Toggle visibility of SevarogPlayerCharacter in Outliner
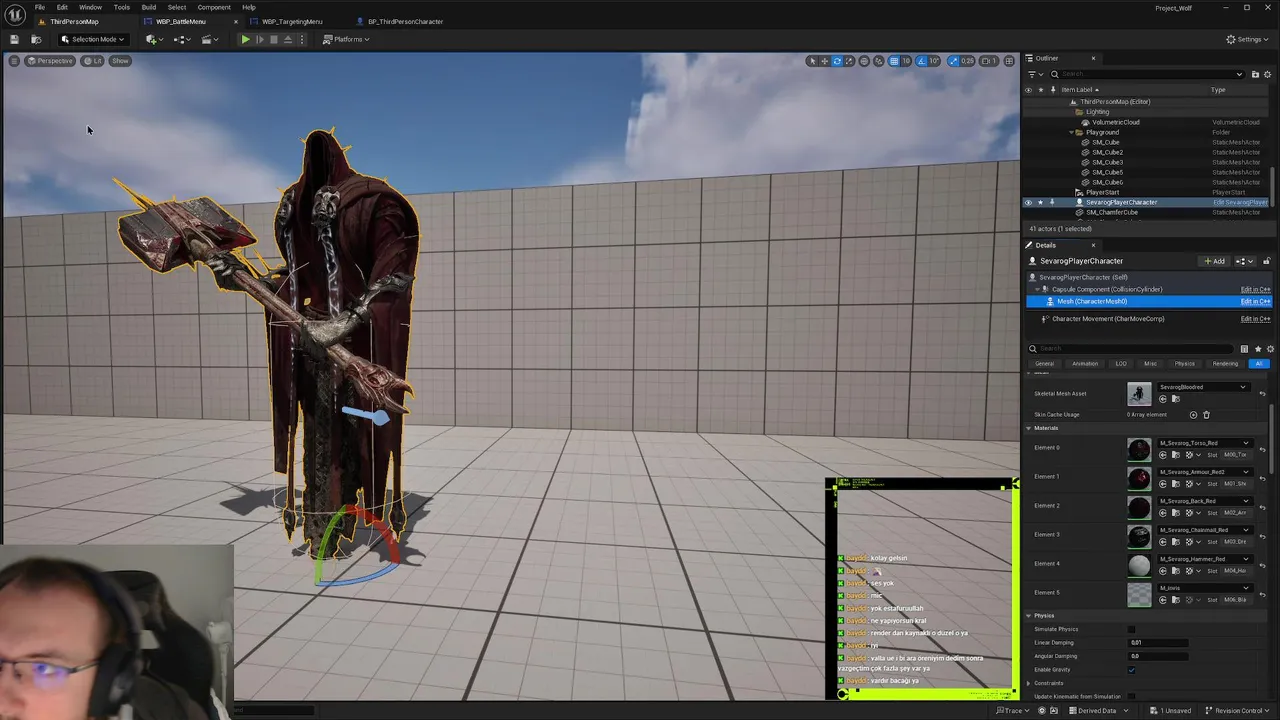This screenshot has width=1280, height=720. 1028,202
